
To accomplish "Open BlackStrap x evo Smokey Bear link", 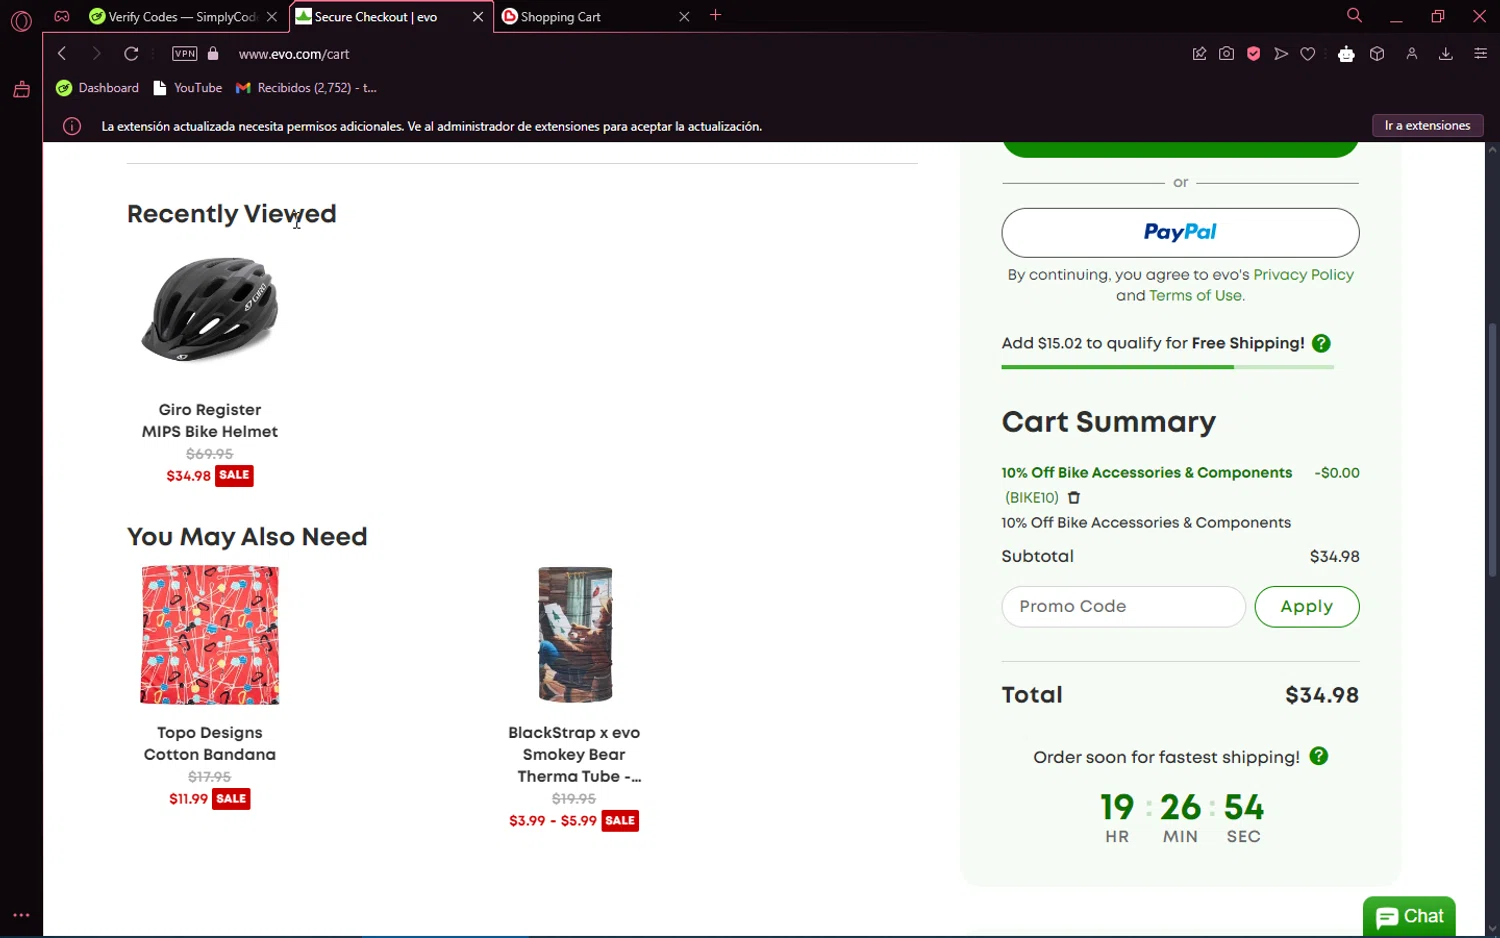I will (574, 755).
